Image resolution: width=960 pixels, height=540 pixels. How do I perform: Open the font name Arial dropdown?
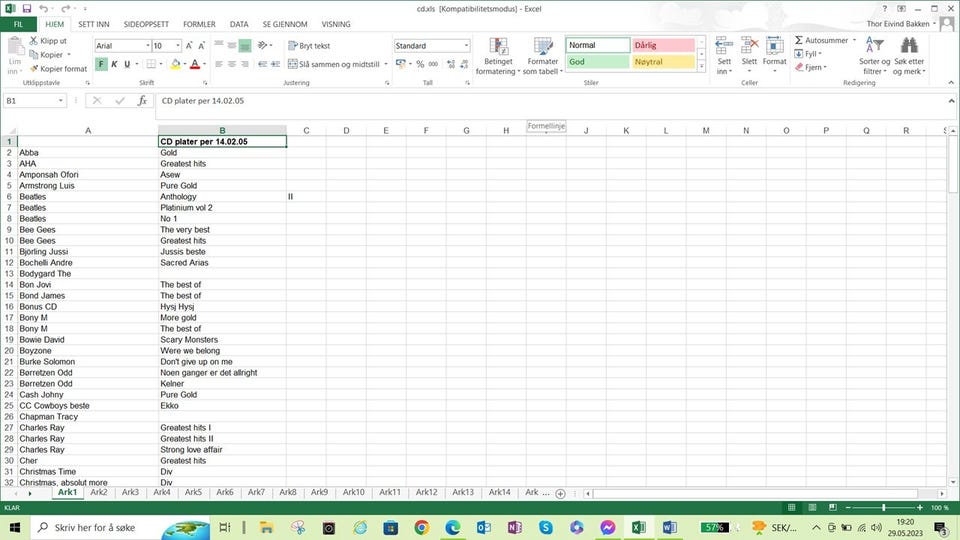[x=148, y=46]
